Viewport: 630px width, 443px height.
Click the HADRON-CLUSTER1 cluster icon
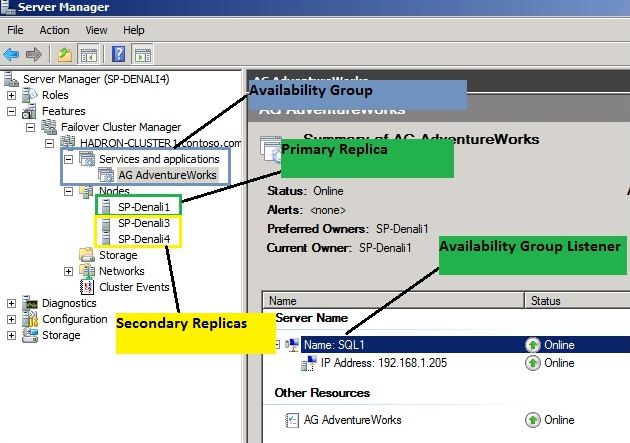68,143
